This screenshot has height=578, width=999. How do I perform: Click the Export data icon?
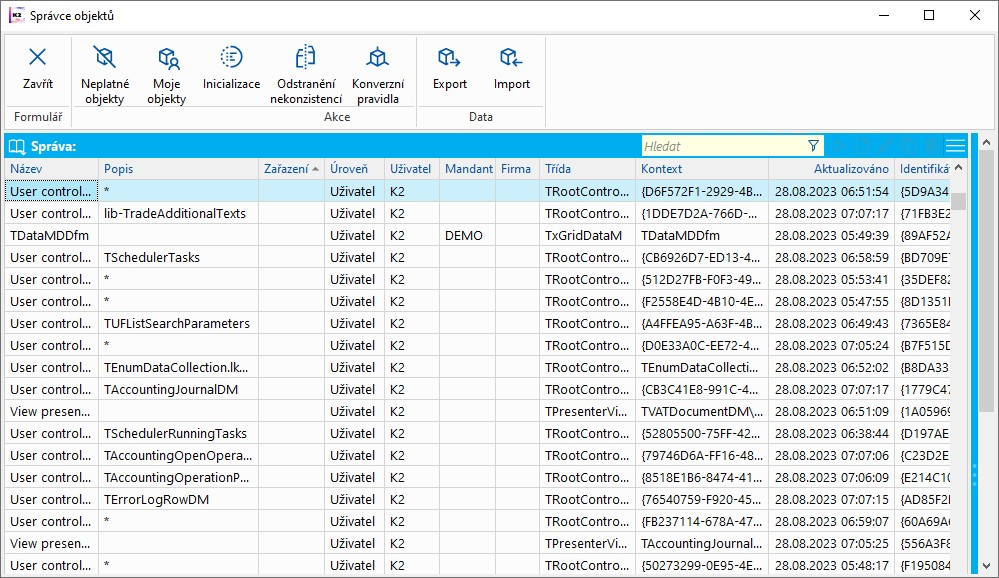pyautogui.click(x=449, y=58)
